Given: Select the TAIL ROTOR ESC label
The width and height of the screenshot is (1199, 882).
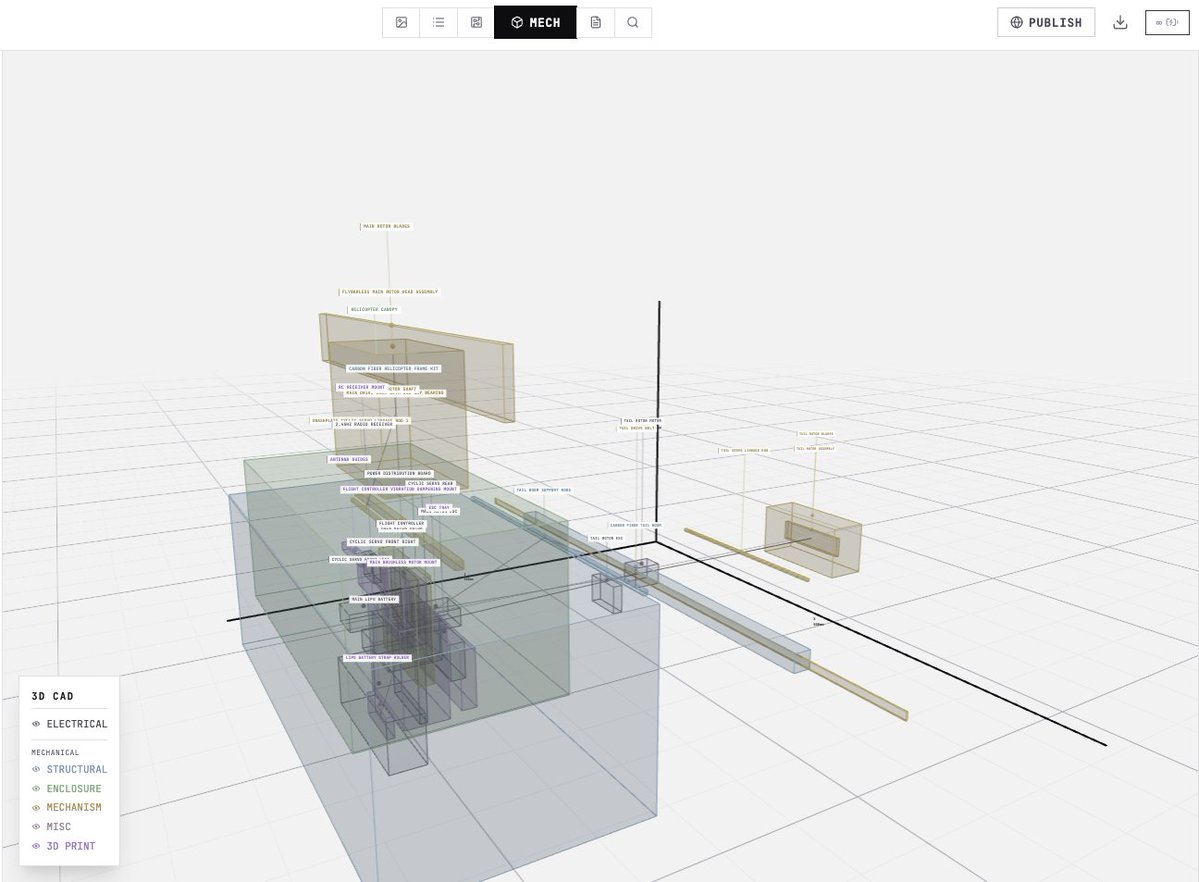Looking at the screenshot, I should point(606,539).
